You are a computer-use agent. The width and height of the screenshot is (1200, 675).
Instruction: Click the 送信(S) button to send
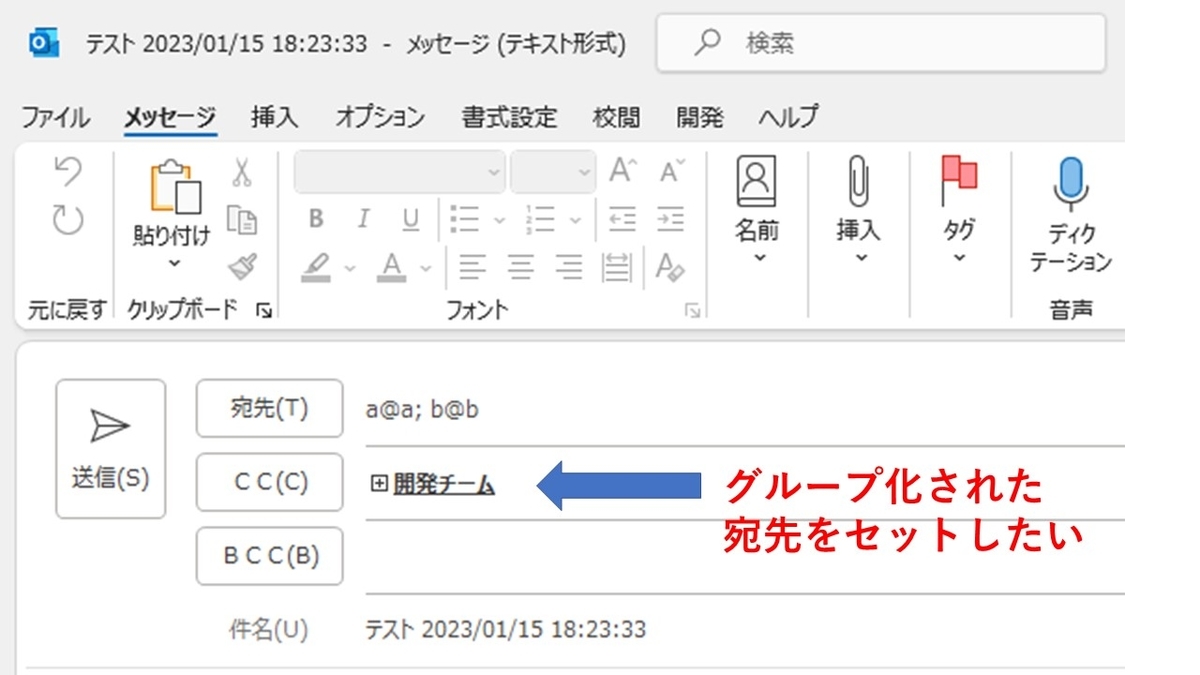tap(110, 450)
